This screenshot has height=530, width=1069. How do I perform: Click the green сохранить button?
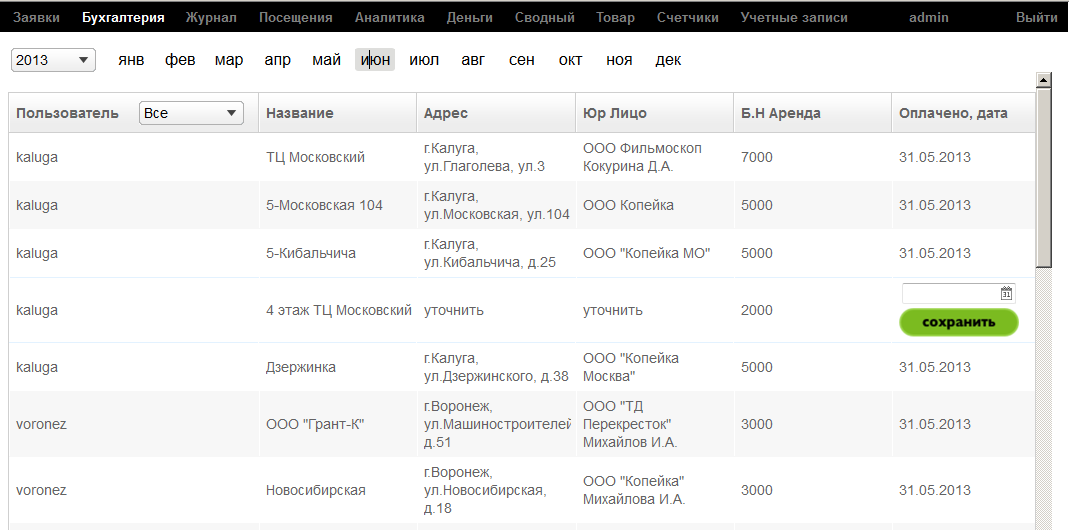point(959,323)
